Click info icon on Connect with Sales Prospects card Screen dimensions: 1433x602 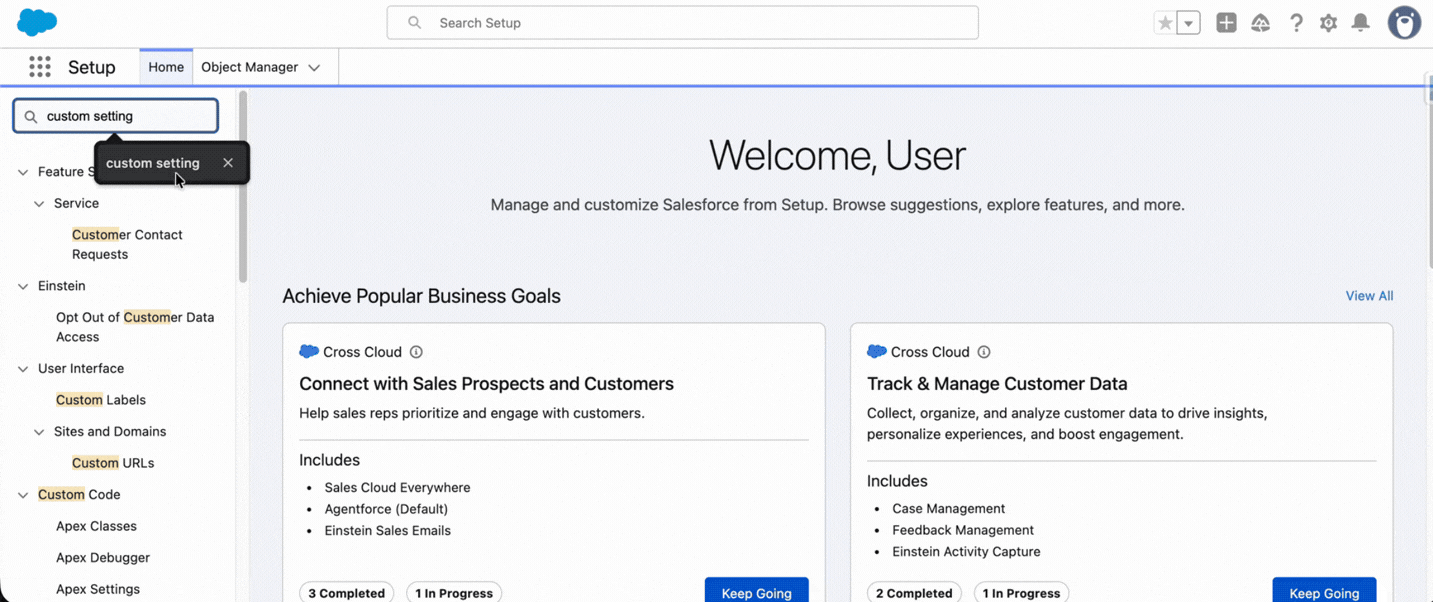tap(416, 352)
